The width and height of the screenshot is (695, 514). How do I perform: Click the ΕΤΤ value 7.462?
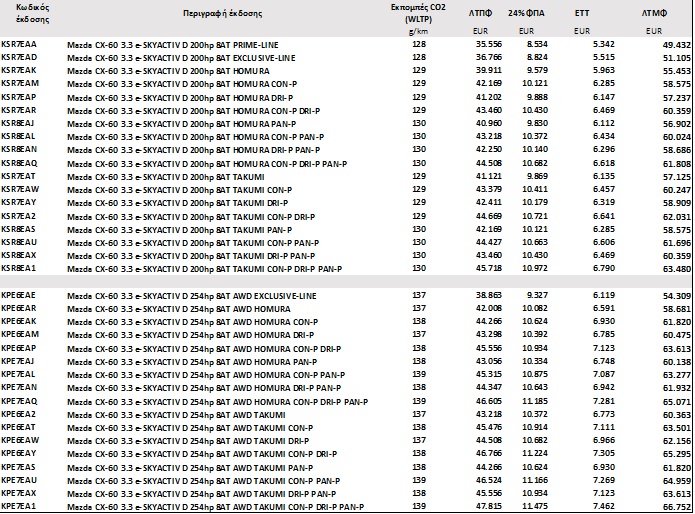[604, 506]
